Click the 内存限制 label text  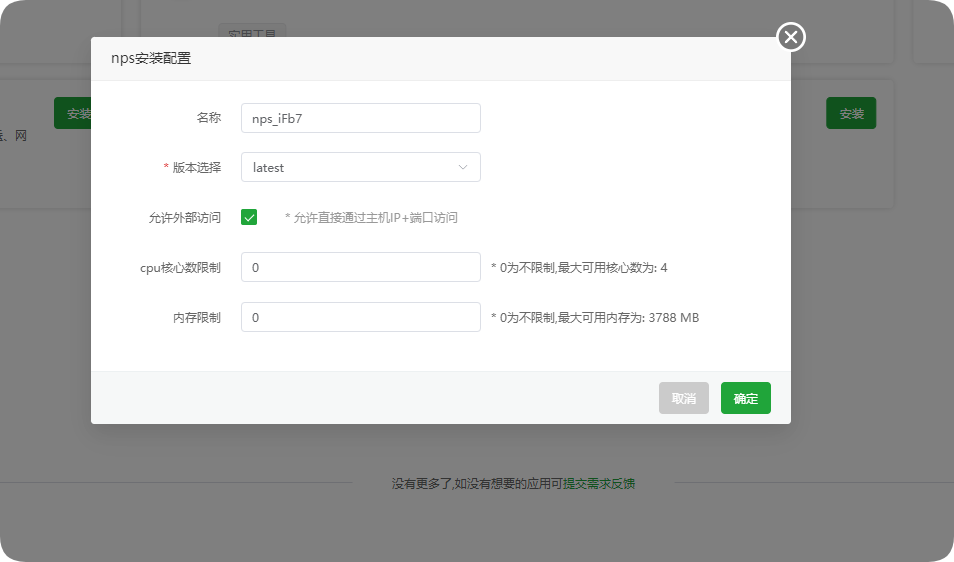click(x=197, y=317)
